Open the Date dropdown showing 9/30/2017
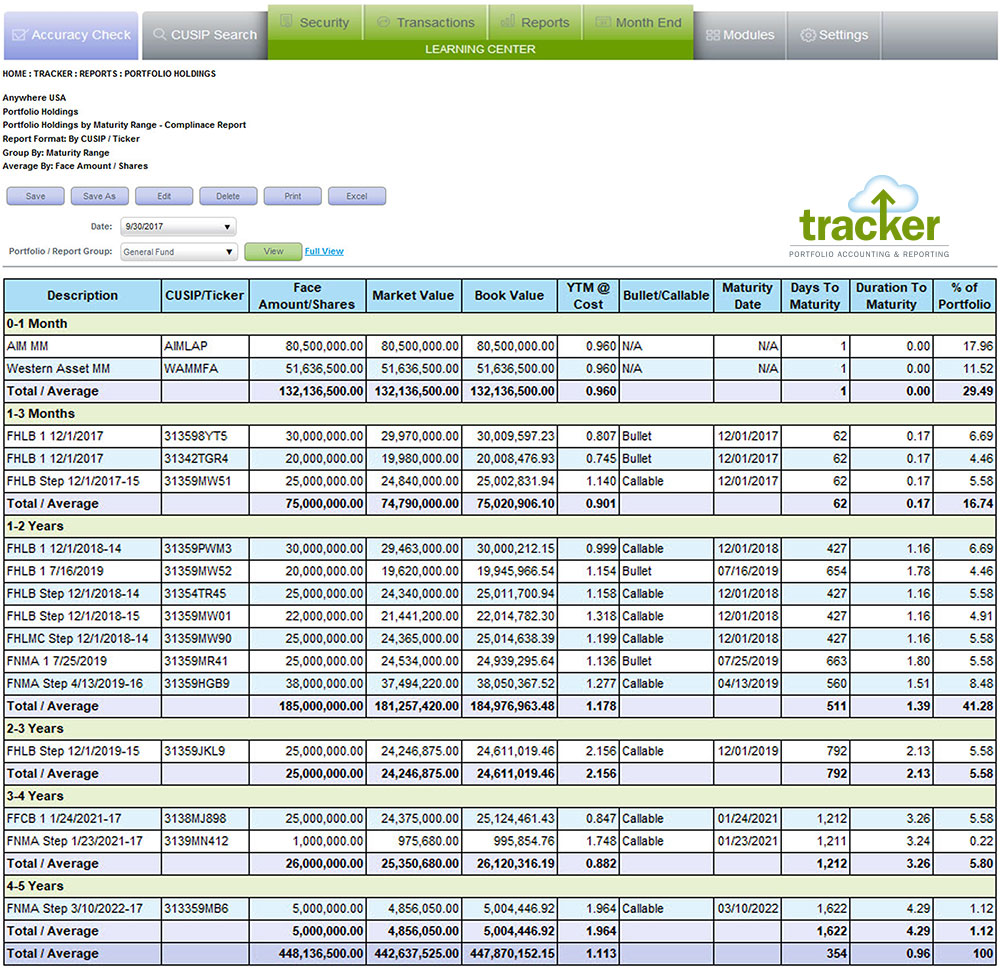The width and height of the screenshot is (1000, 969). coord(178,227)
